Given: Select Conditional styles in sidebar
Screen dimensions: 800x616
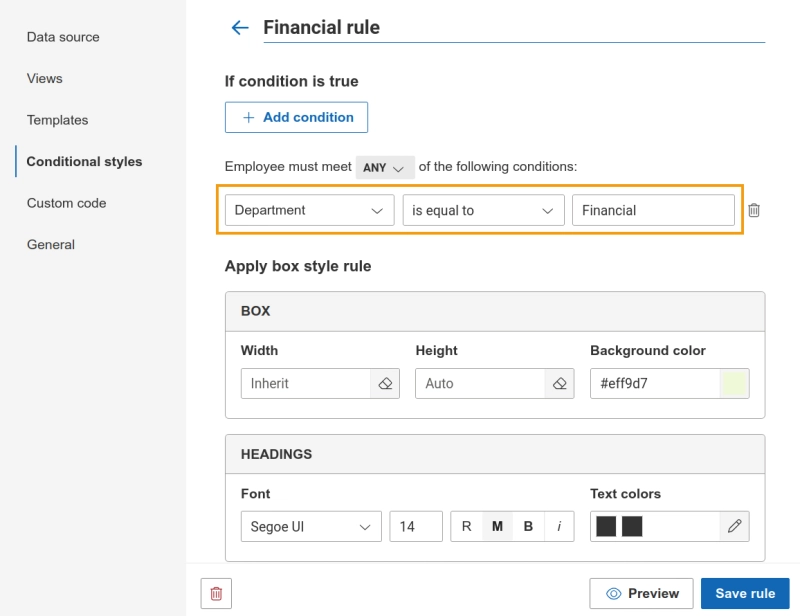Looking at the screenshot, I should [x=84, y=162].
